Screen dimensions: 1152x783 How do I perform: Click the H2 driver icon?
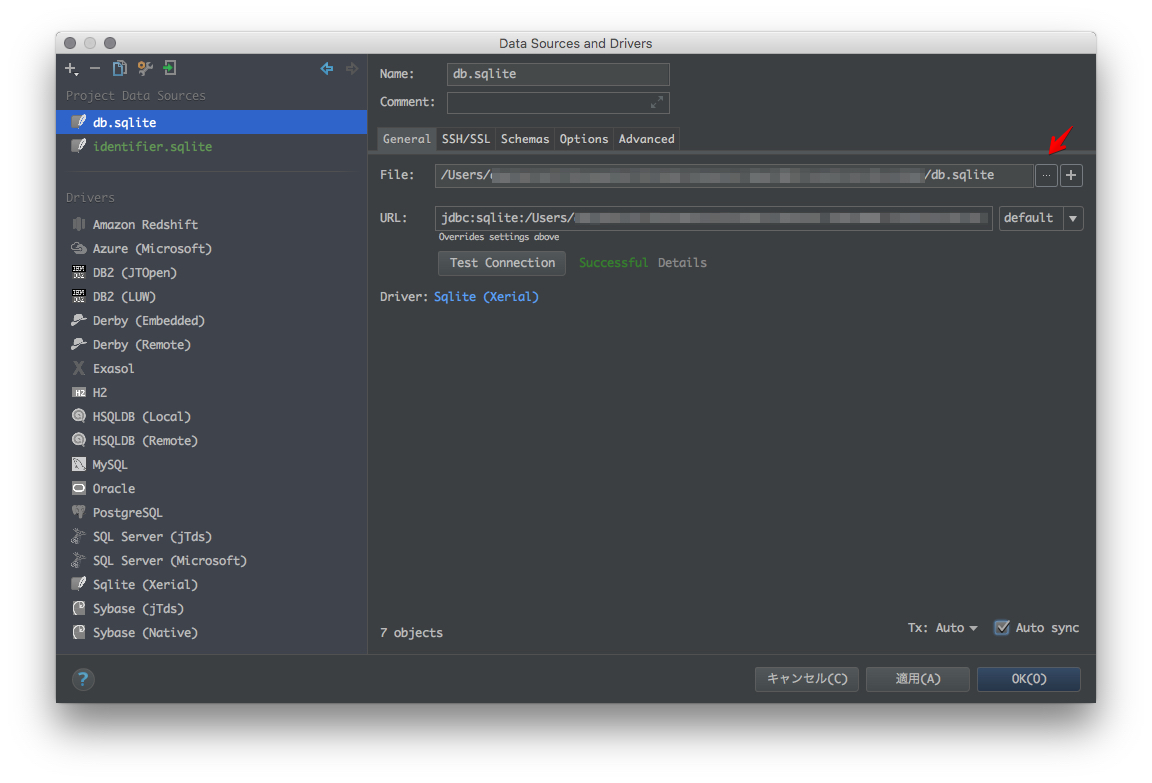(x=79, y=392)
